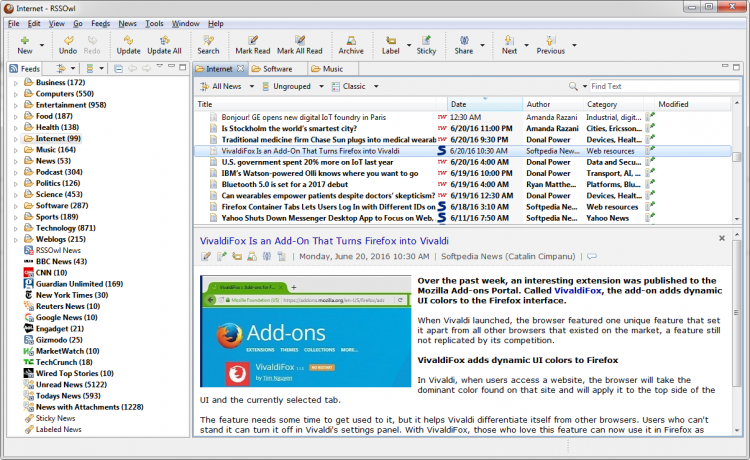Click label icon in article header
This screenshot has width=750, height=460.
tap(237, 257)
